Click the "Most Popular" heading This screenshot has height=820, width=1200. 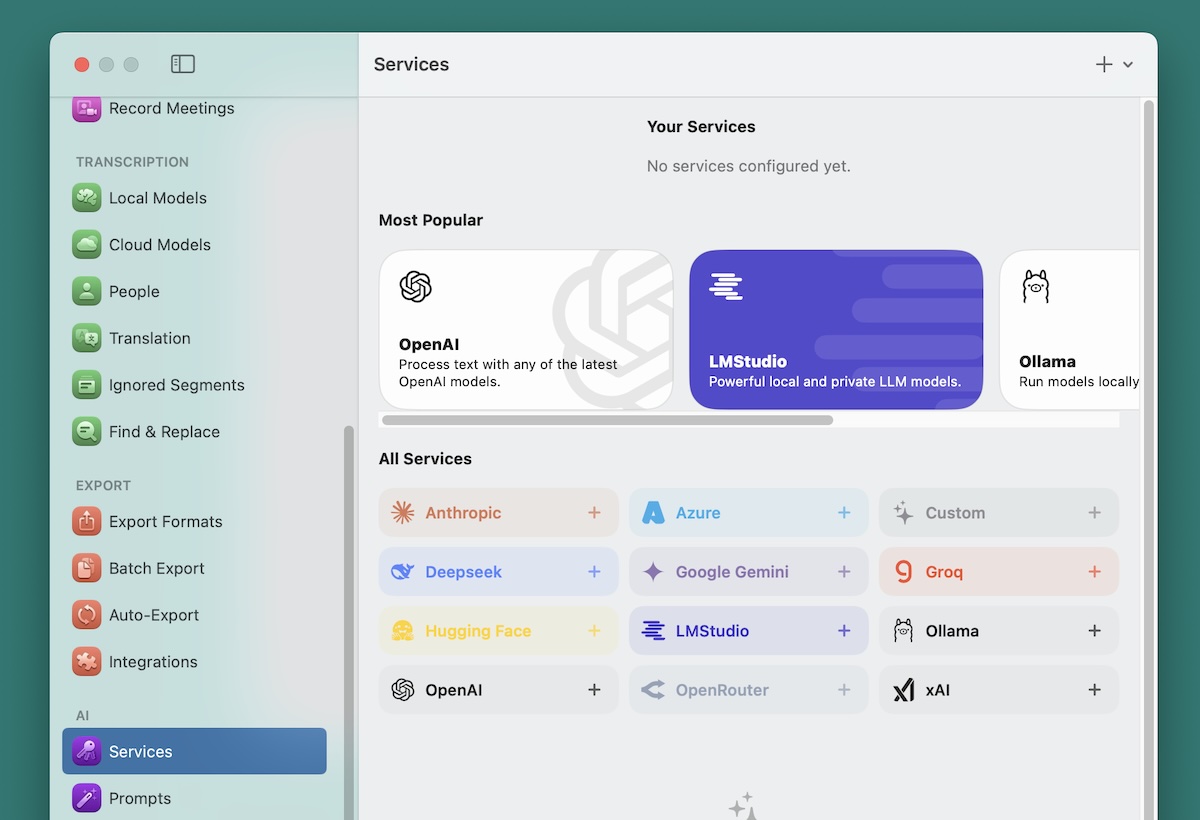pos(431,220)
